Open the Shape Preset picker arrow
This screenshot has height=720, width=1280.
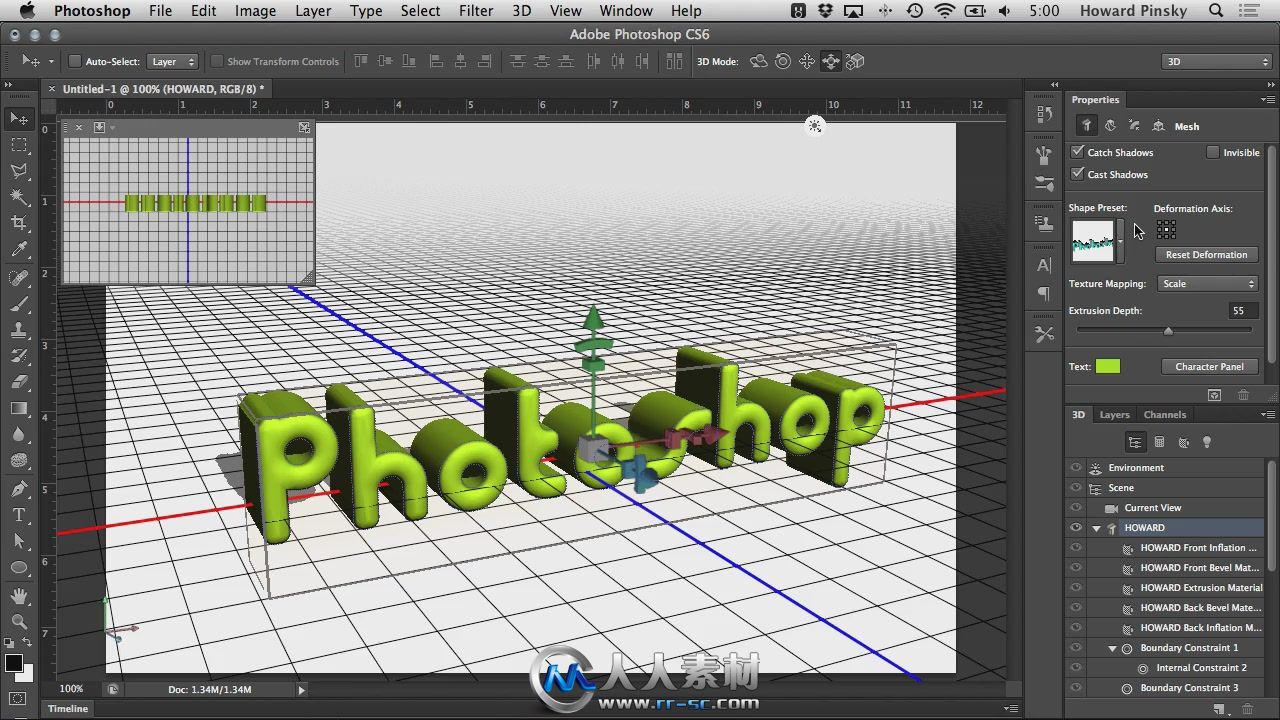point(1120,242)
